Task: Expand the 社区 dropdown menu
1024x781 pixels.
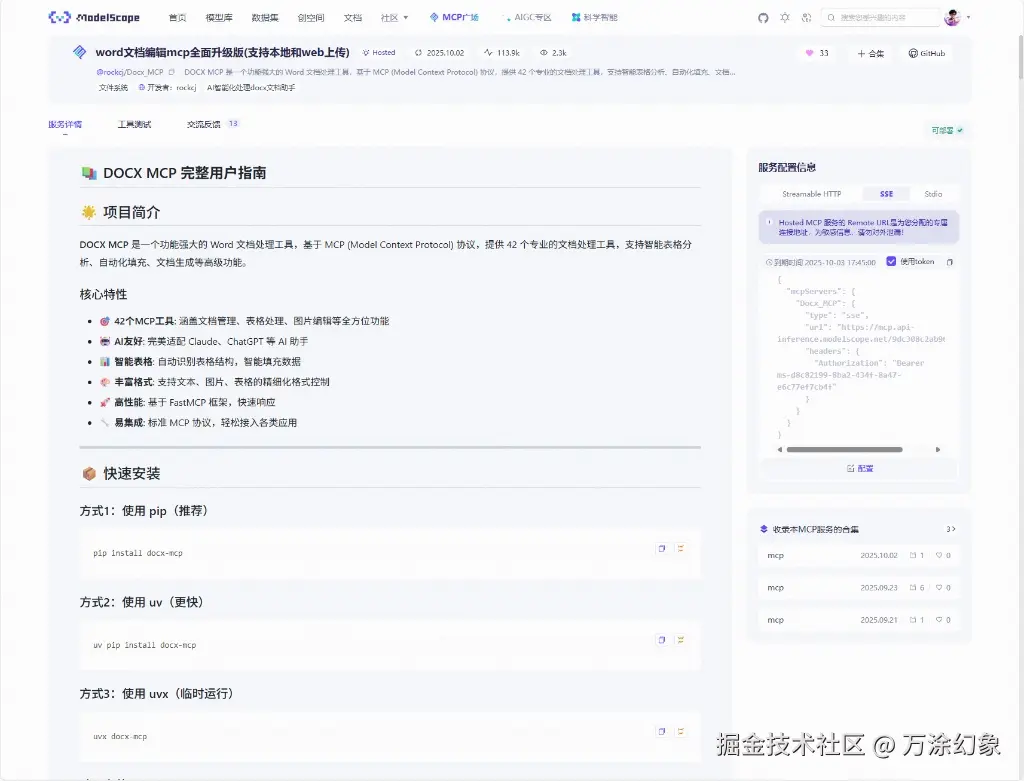Action: point(394,18)
